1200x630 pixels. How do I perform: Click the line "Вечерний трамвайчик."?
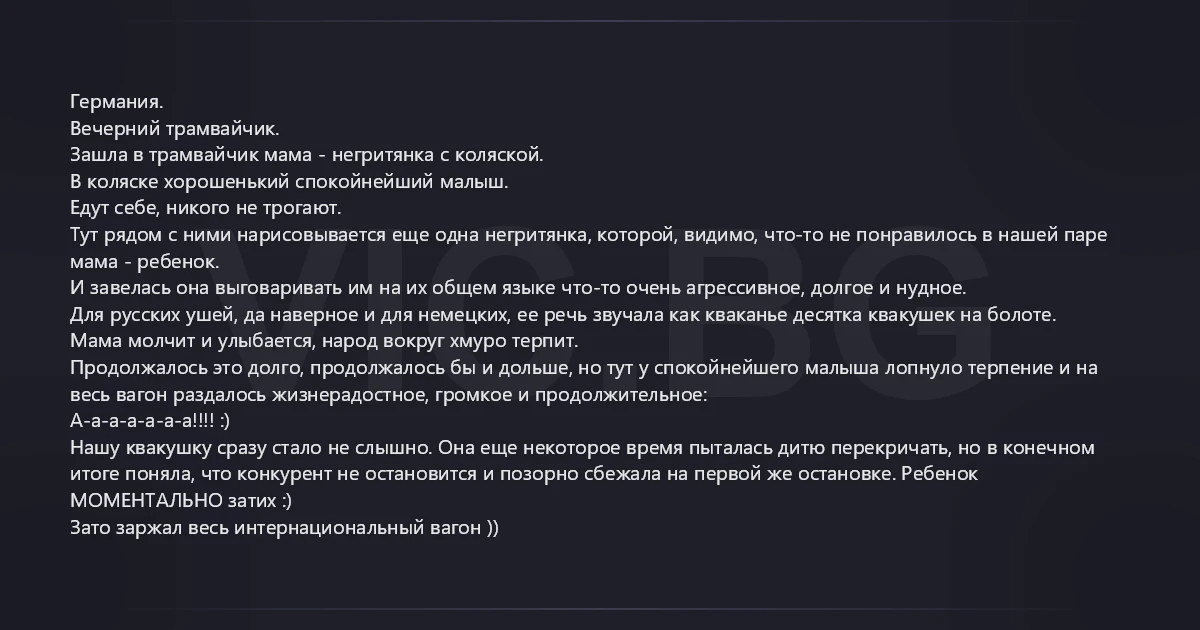175,128
